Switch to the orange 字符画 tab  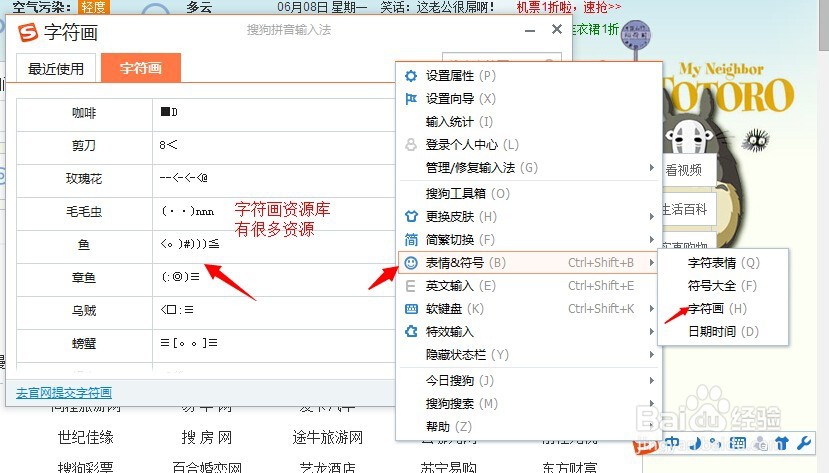pos(141,68)
